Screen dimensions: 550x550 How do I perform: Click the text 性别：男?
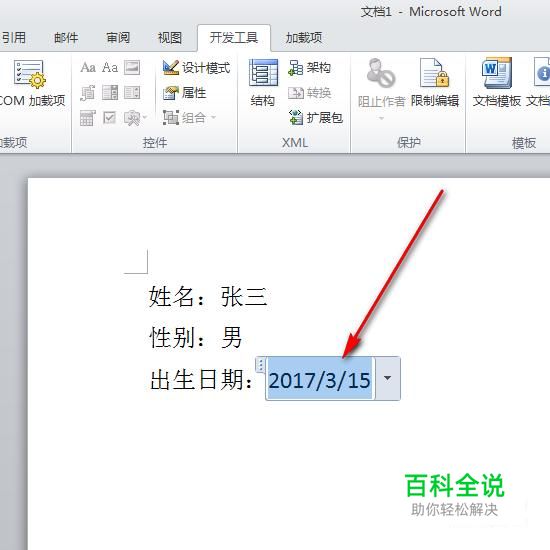[x=196, y=337]
